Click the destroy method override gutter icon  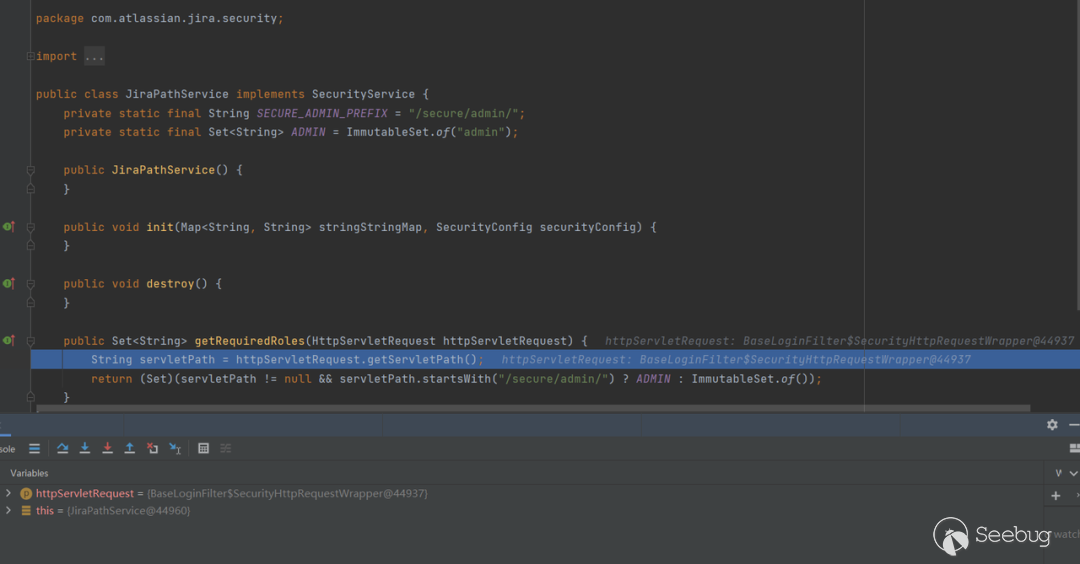coord(8,283)
